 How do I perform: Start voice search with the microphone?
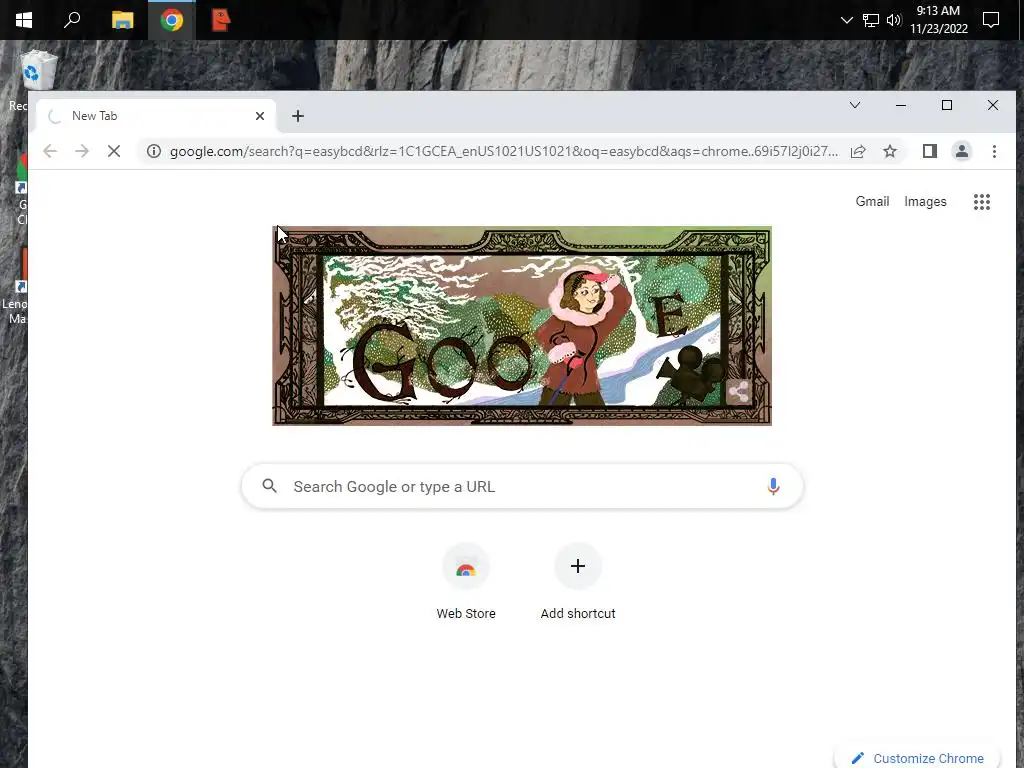pyautogui.click(x=773, y=487)
